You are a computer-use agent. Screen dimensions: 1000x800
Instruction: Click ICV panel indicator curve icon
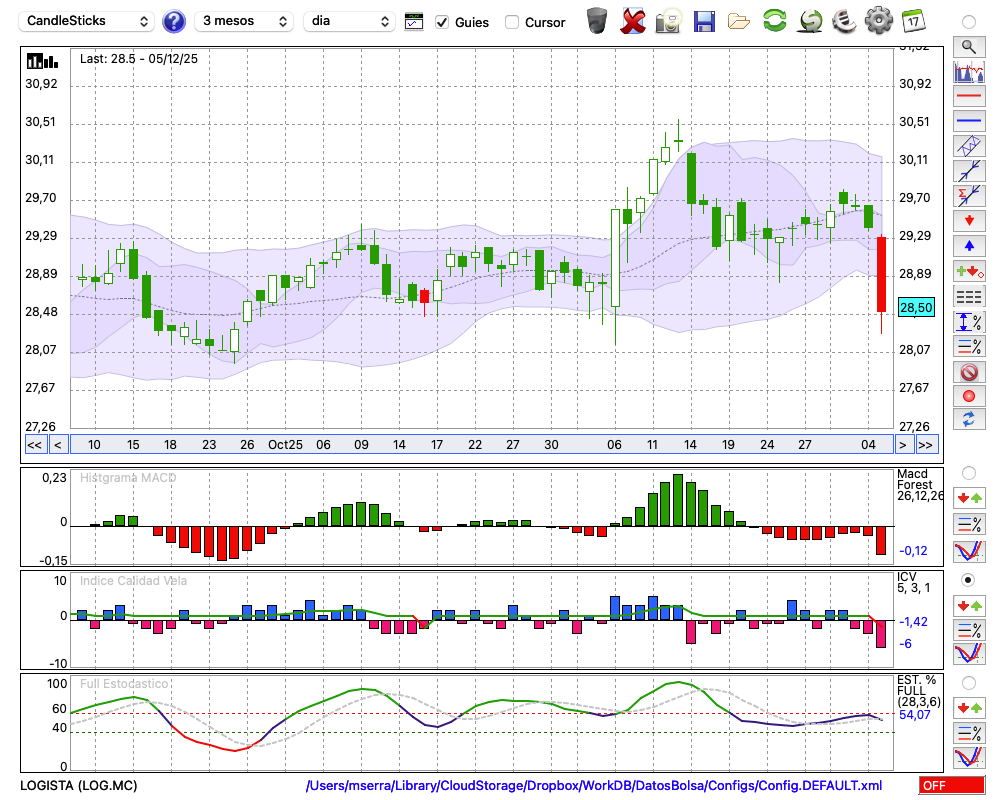[x=969, y=653]
